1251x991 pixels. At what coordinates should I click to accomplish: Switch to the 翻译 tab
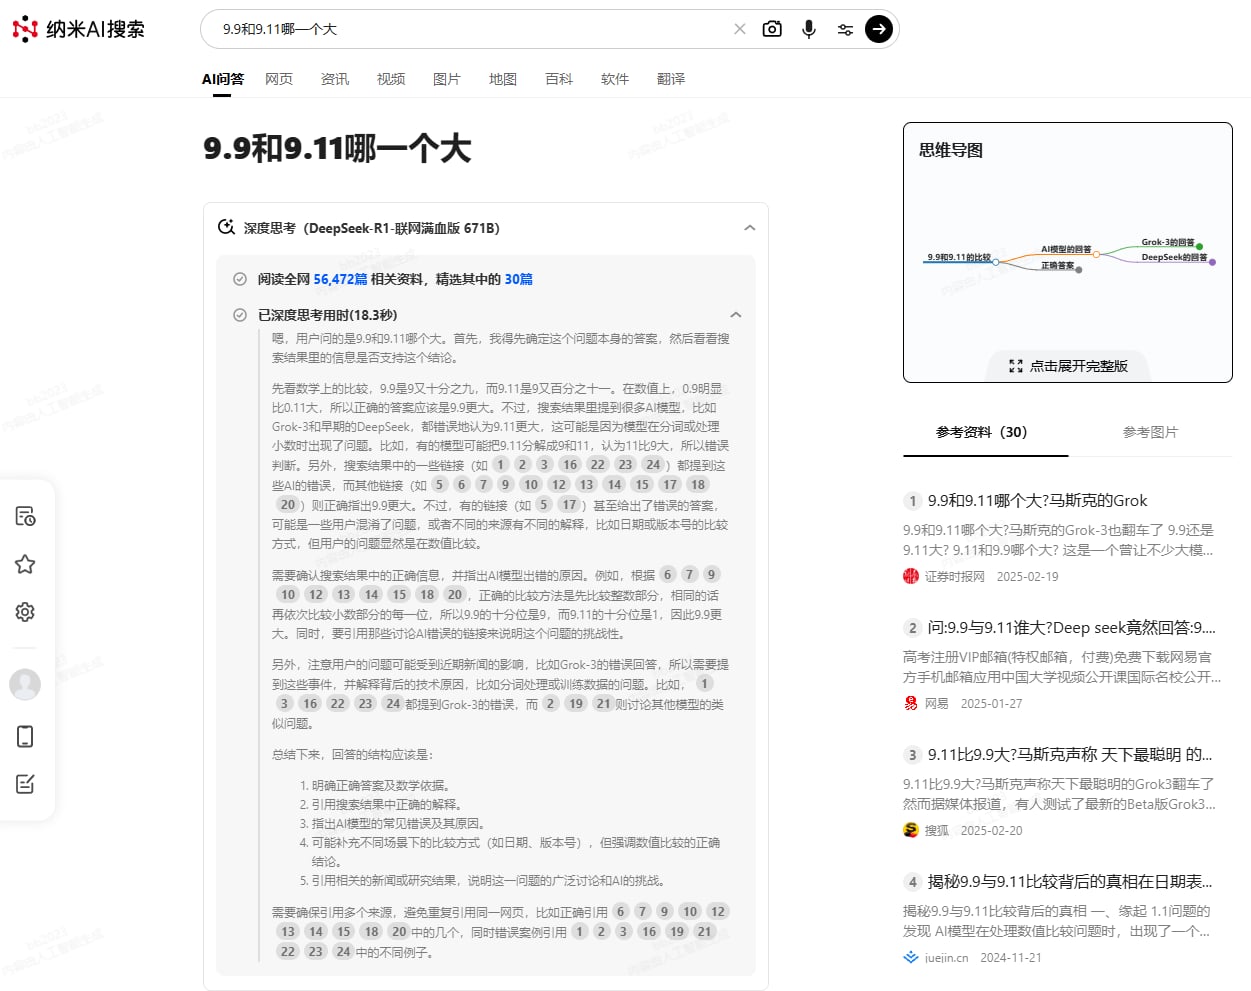671,79
